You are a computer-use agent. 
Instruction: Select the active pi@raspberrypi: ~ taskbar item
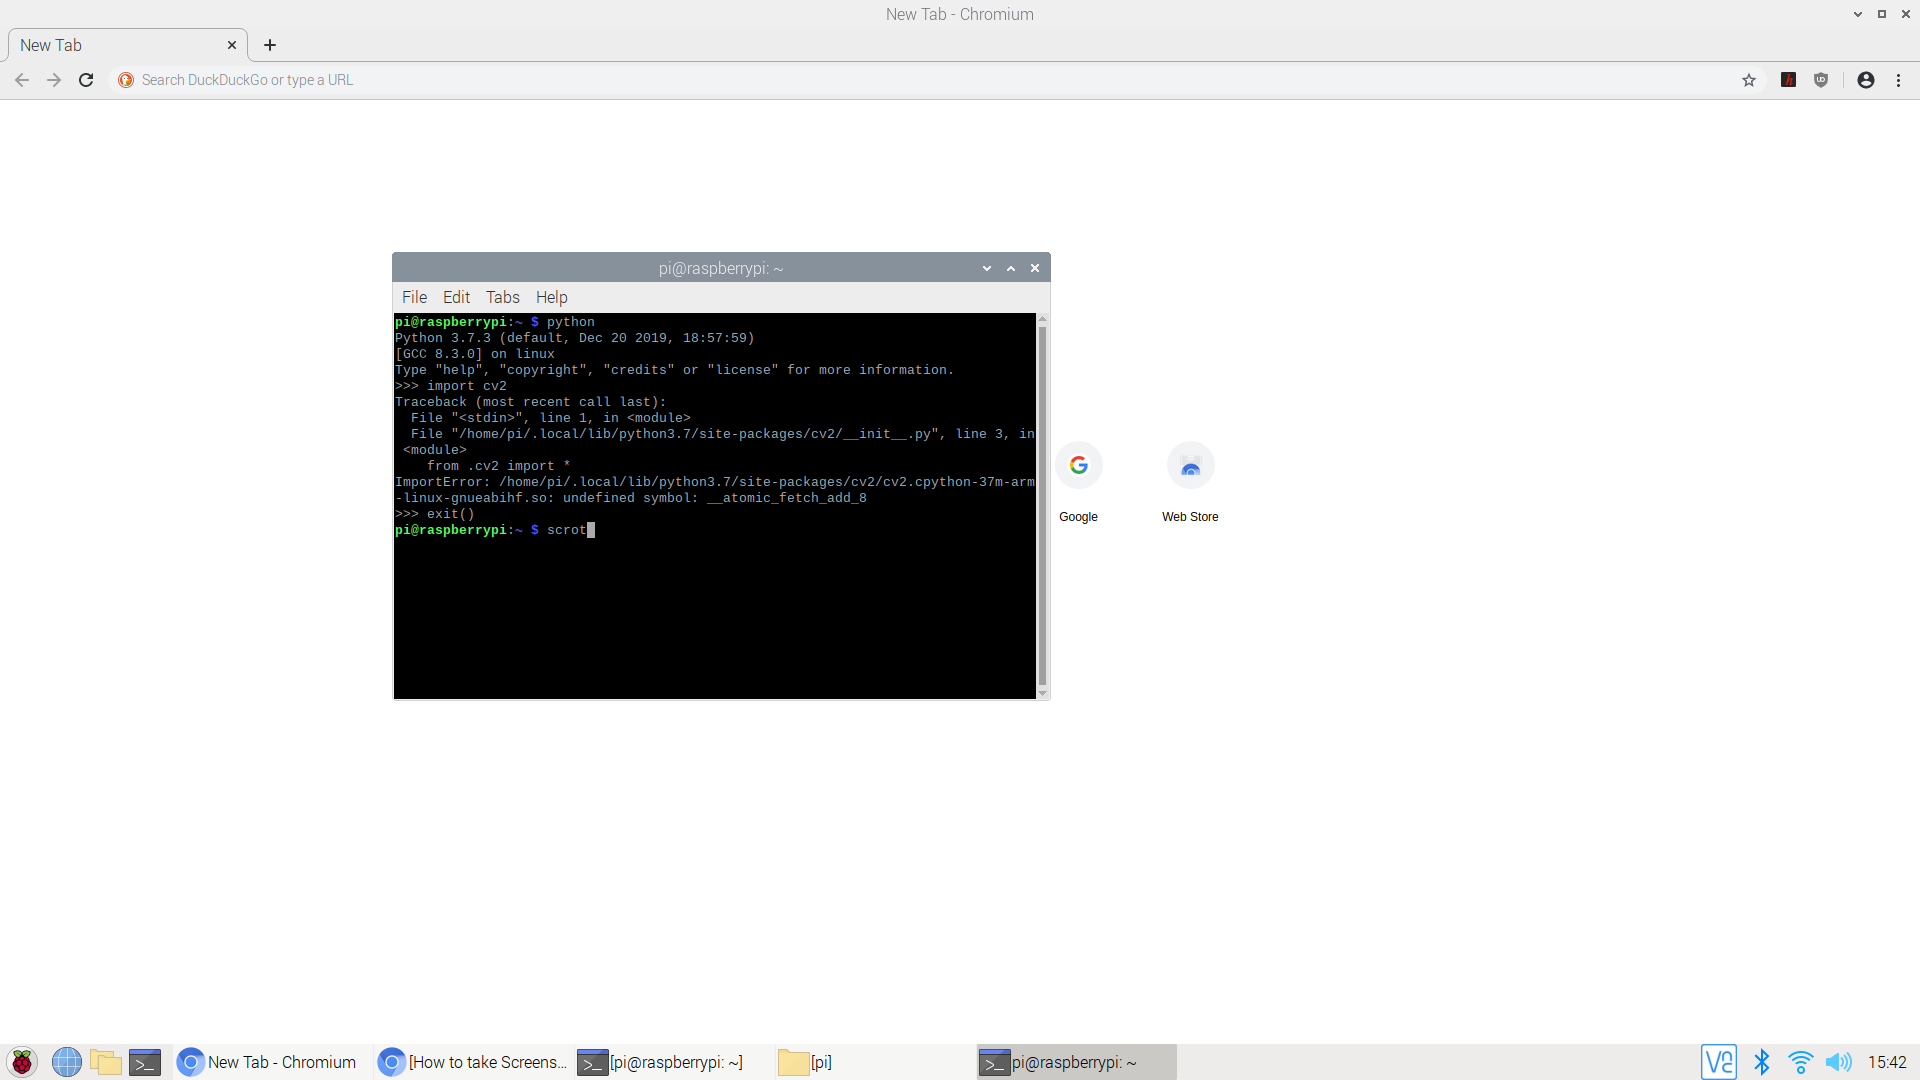[x=1076, y=1062]
